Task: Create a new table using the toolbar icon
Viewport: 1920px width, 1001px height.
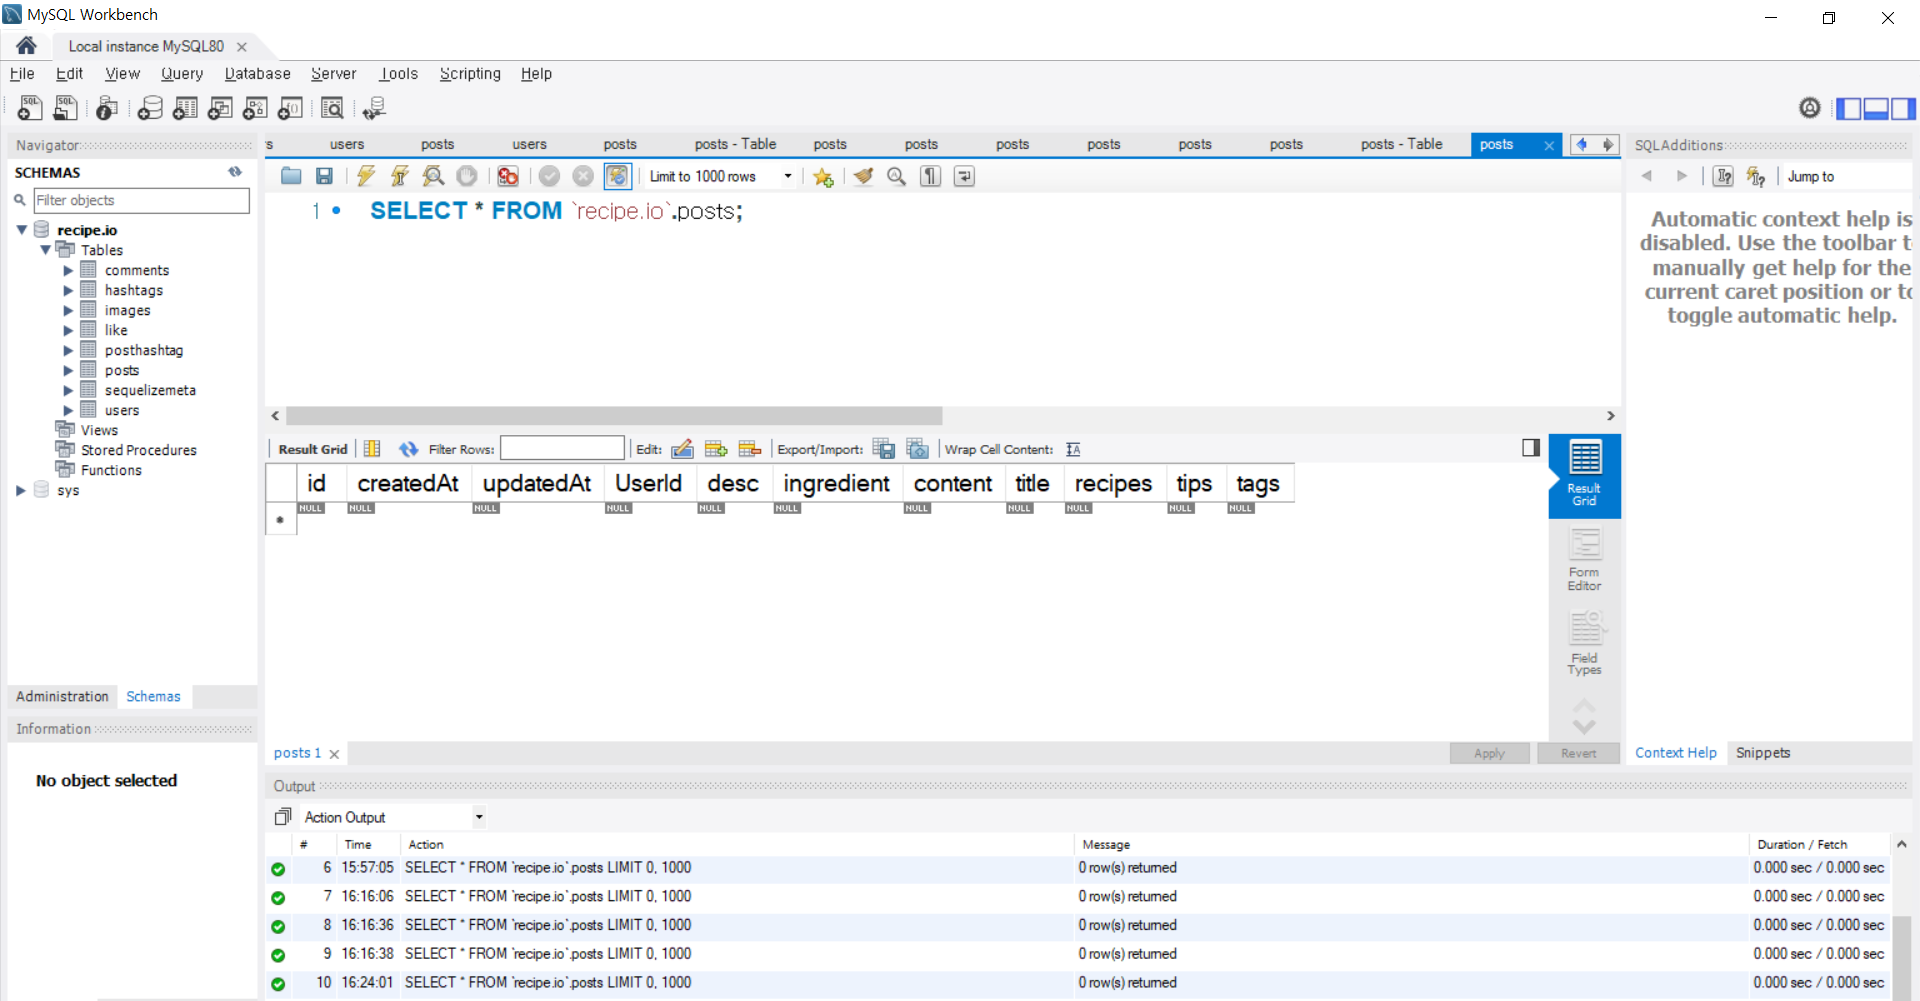Action: pos(185,108)
